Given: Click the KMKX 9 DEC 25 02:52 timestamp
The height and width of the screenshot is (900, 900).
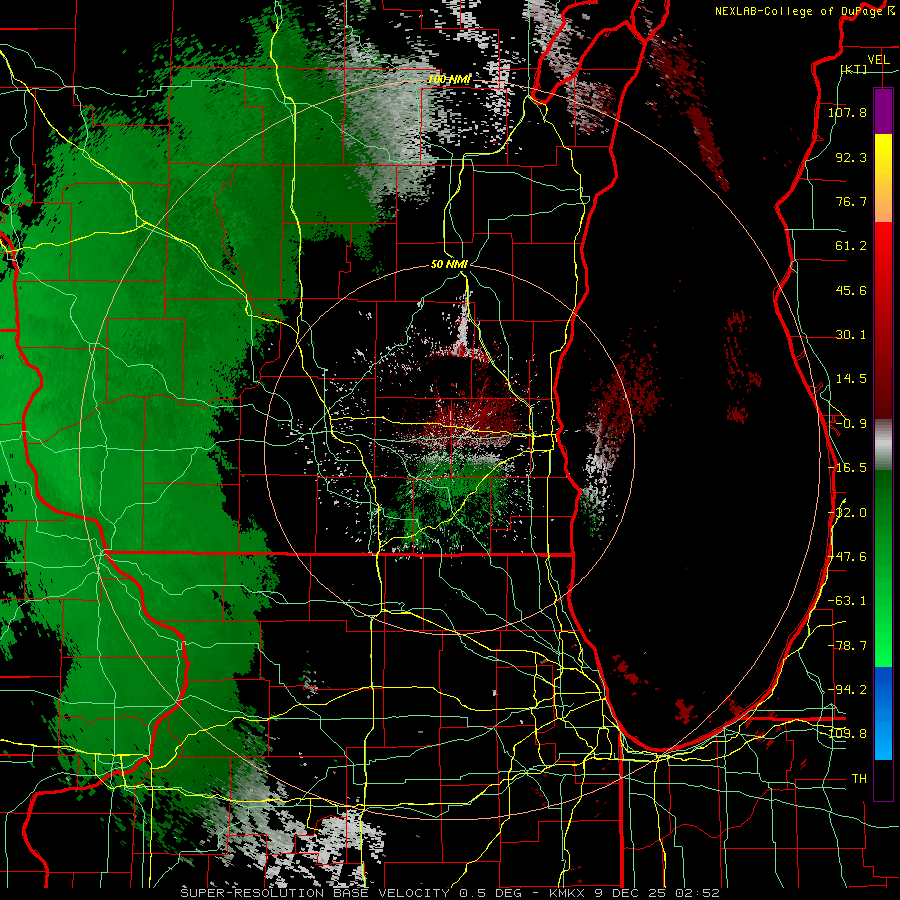Looking at the screenshot, I should (x=634, y=893).
